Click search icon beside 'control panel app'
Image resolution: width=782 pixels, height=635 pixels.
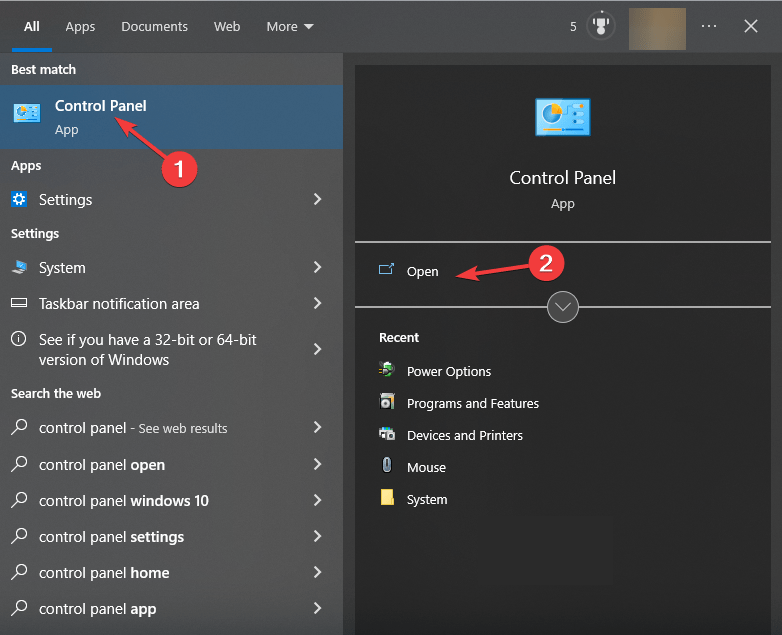(19, 608)
